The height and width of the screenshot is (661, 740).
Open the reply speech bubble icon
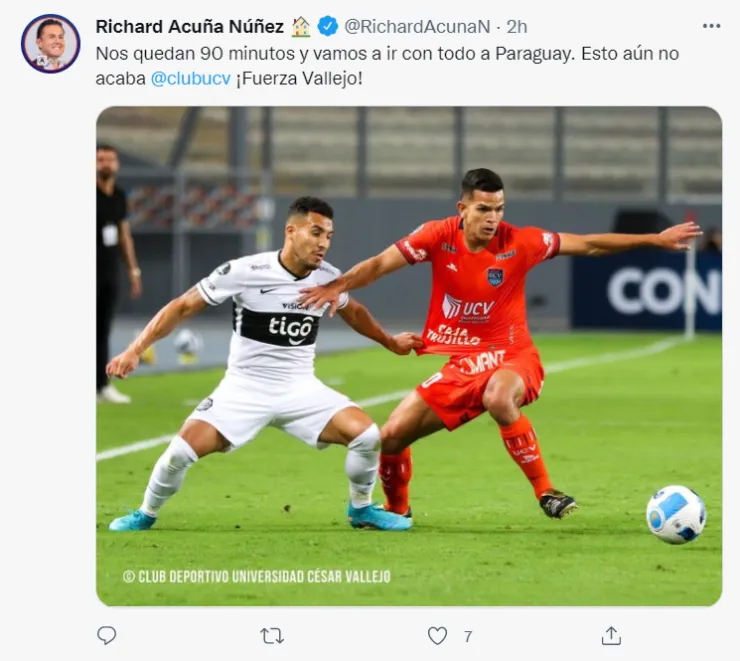coord(107,636)
